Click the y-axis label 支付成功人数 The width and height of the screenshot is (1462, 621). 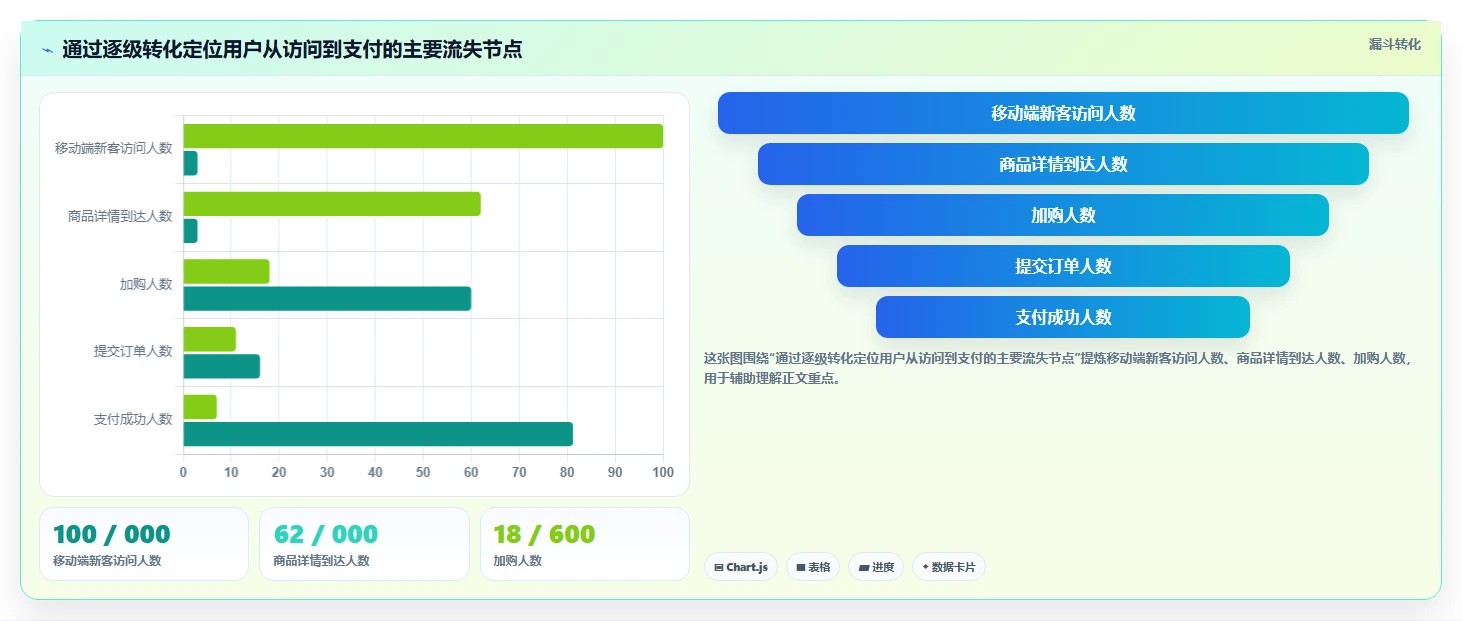point(133,419)
